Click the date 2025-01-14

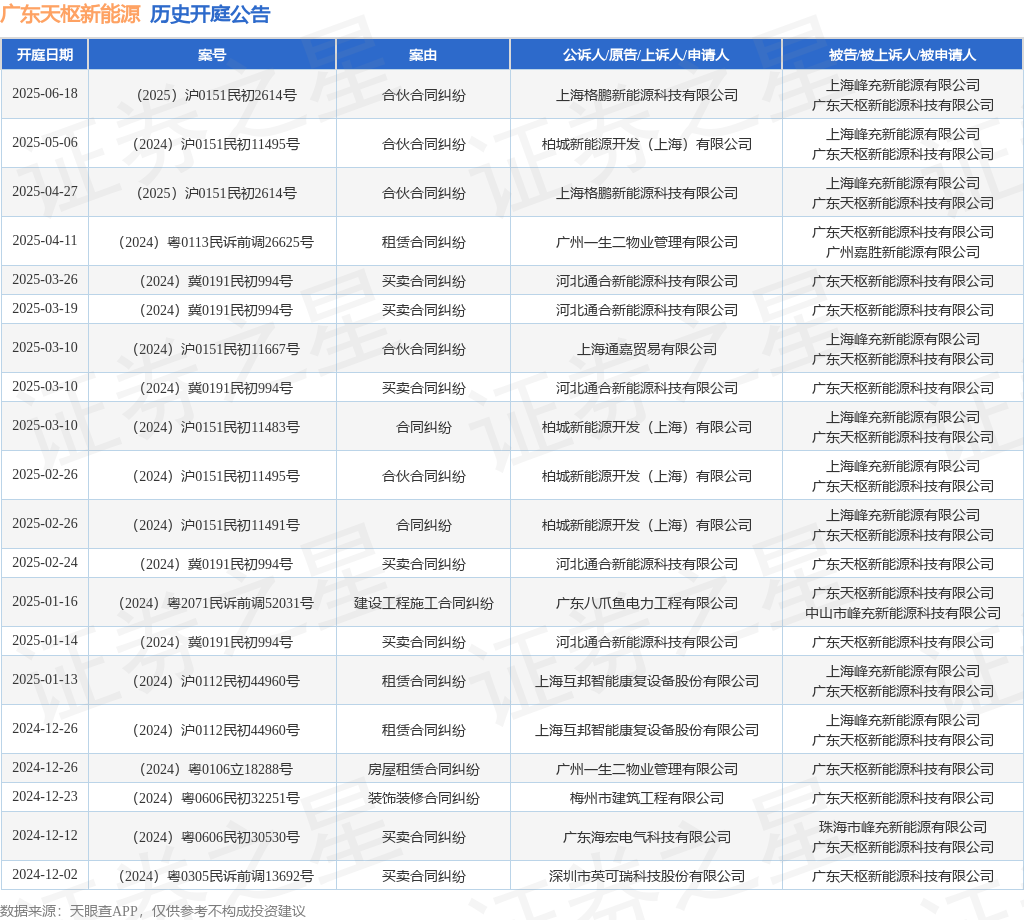[45, 641]
